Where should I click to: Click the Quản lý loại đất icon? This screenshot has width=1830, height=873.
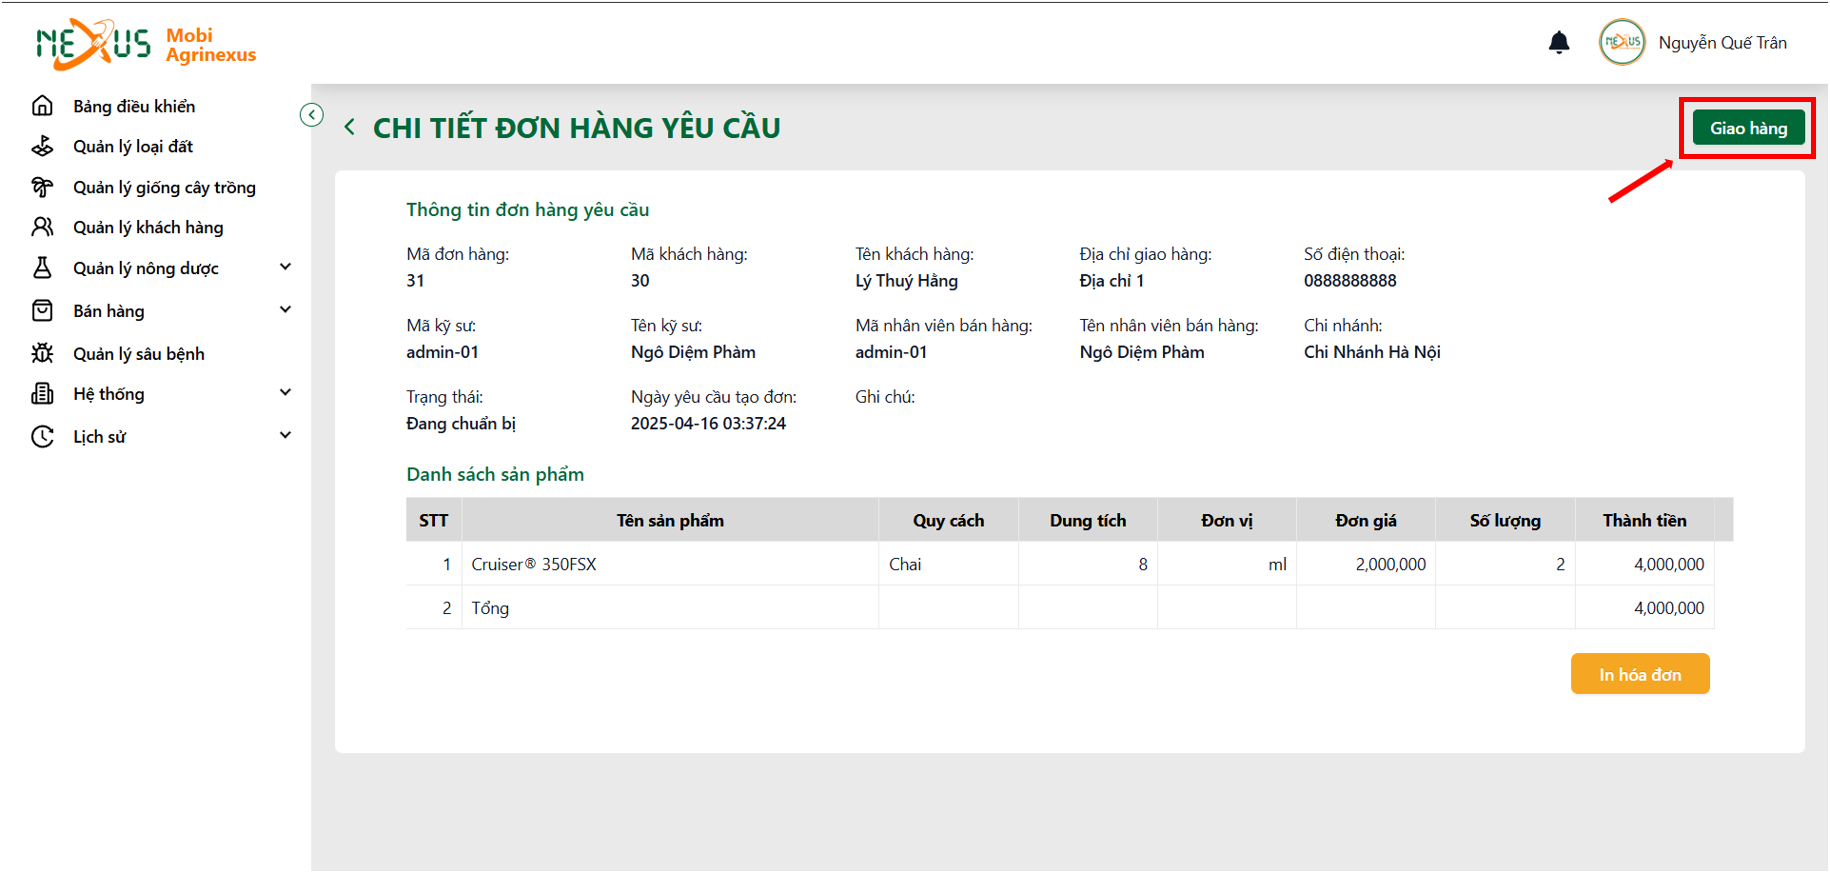pyautogui.click(x=42, y=146)
